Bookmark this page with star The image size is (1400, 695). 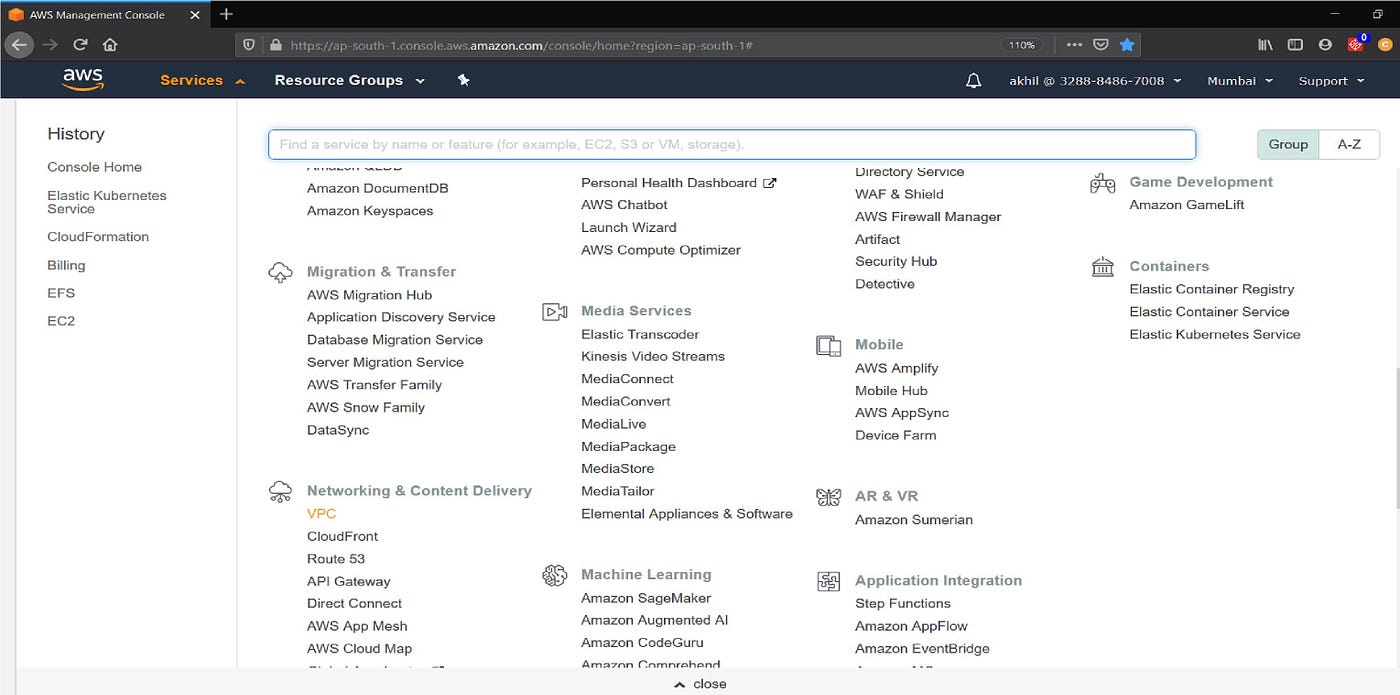[x=1127, y=44]
